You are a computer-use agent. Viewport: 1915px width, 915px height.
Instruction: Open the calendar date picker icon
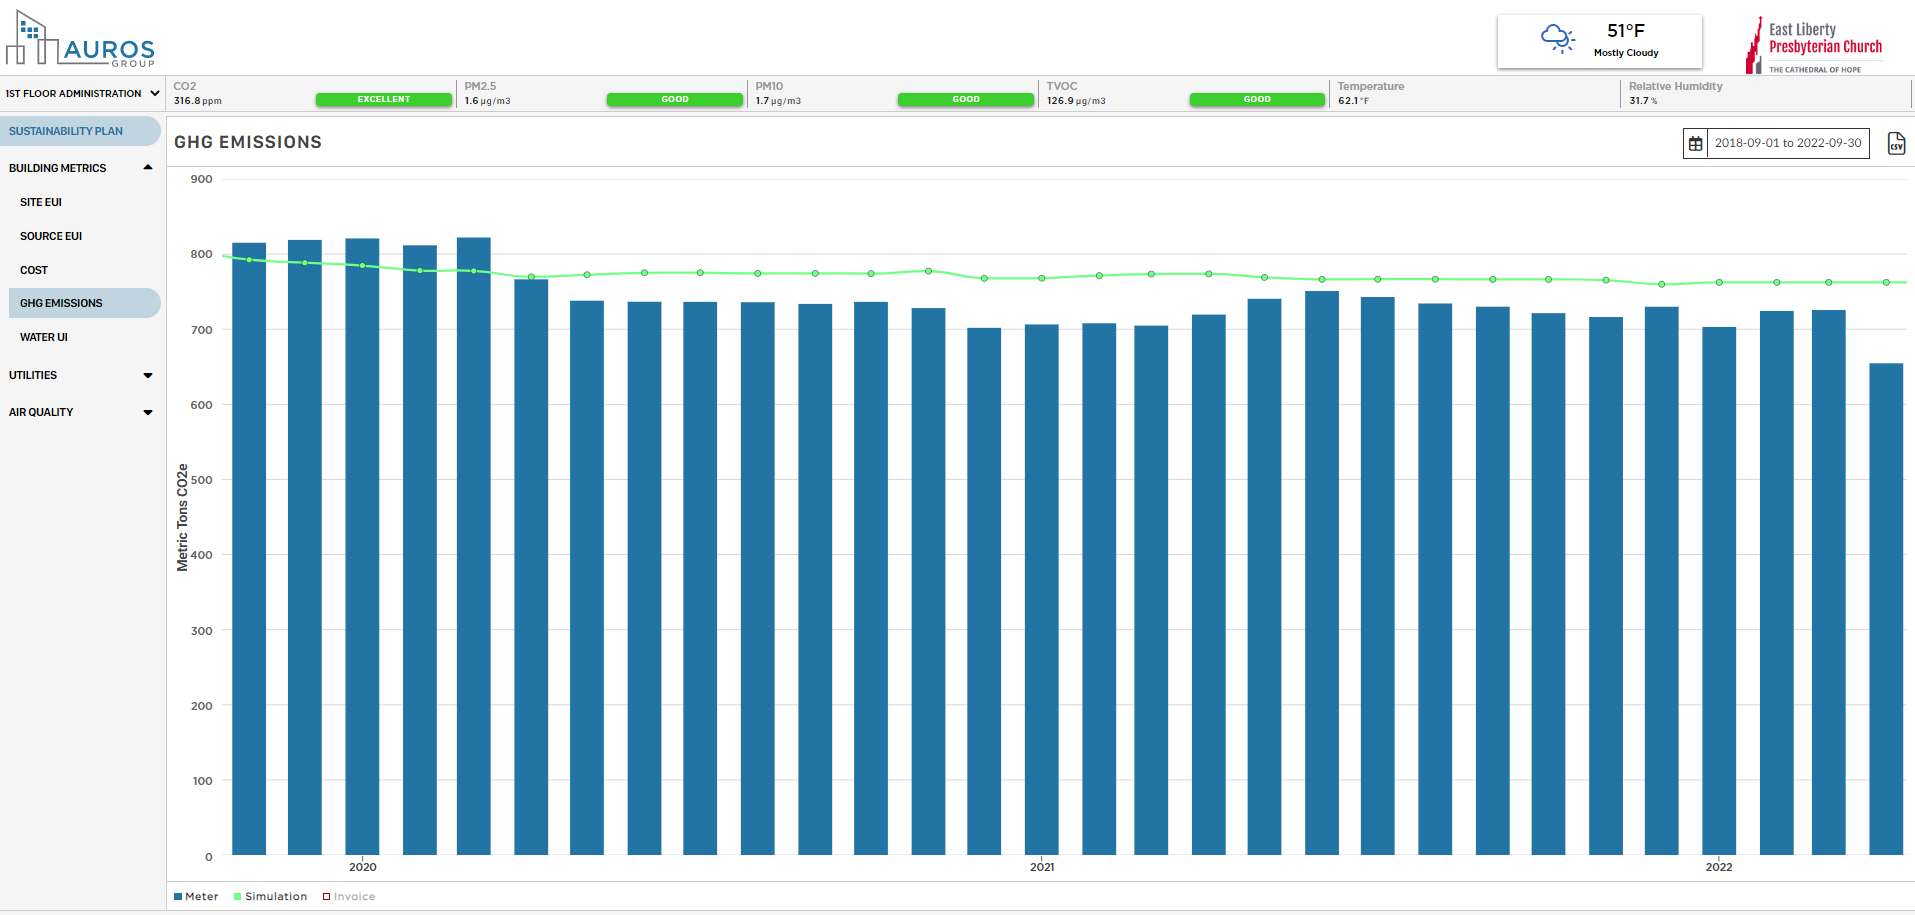click(1695, 144)
